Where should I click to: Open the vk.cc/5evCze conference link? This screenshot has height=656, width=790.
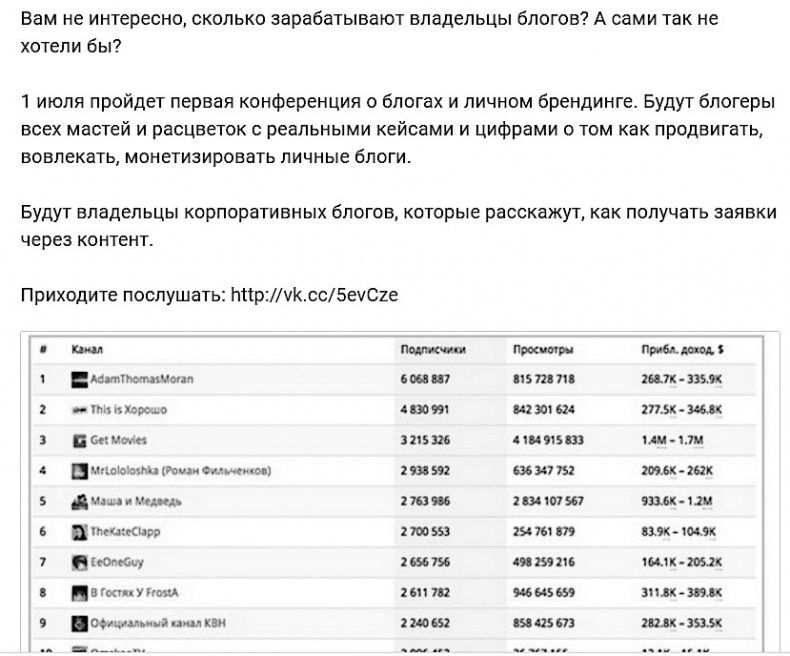314,295
